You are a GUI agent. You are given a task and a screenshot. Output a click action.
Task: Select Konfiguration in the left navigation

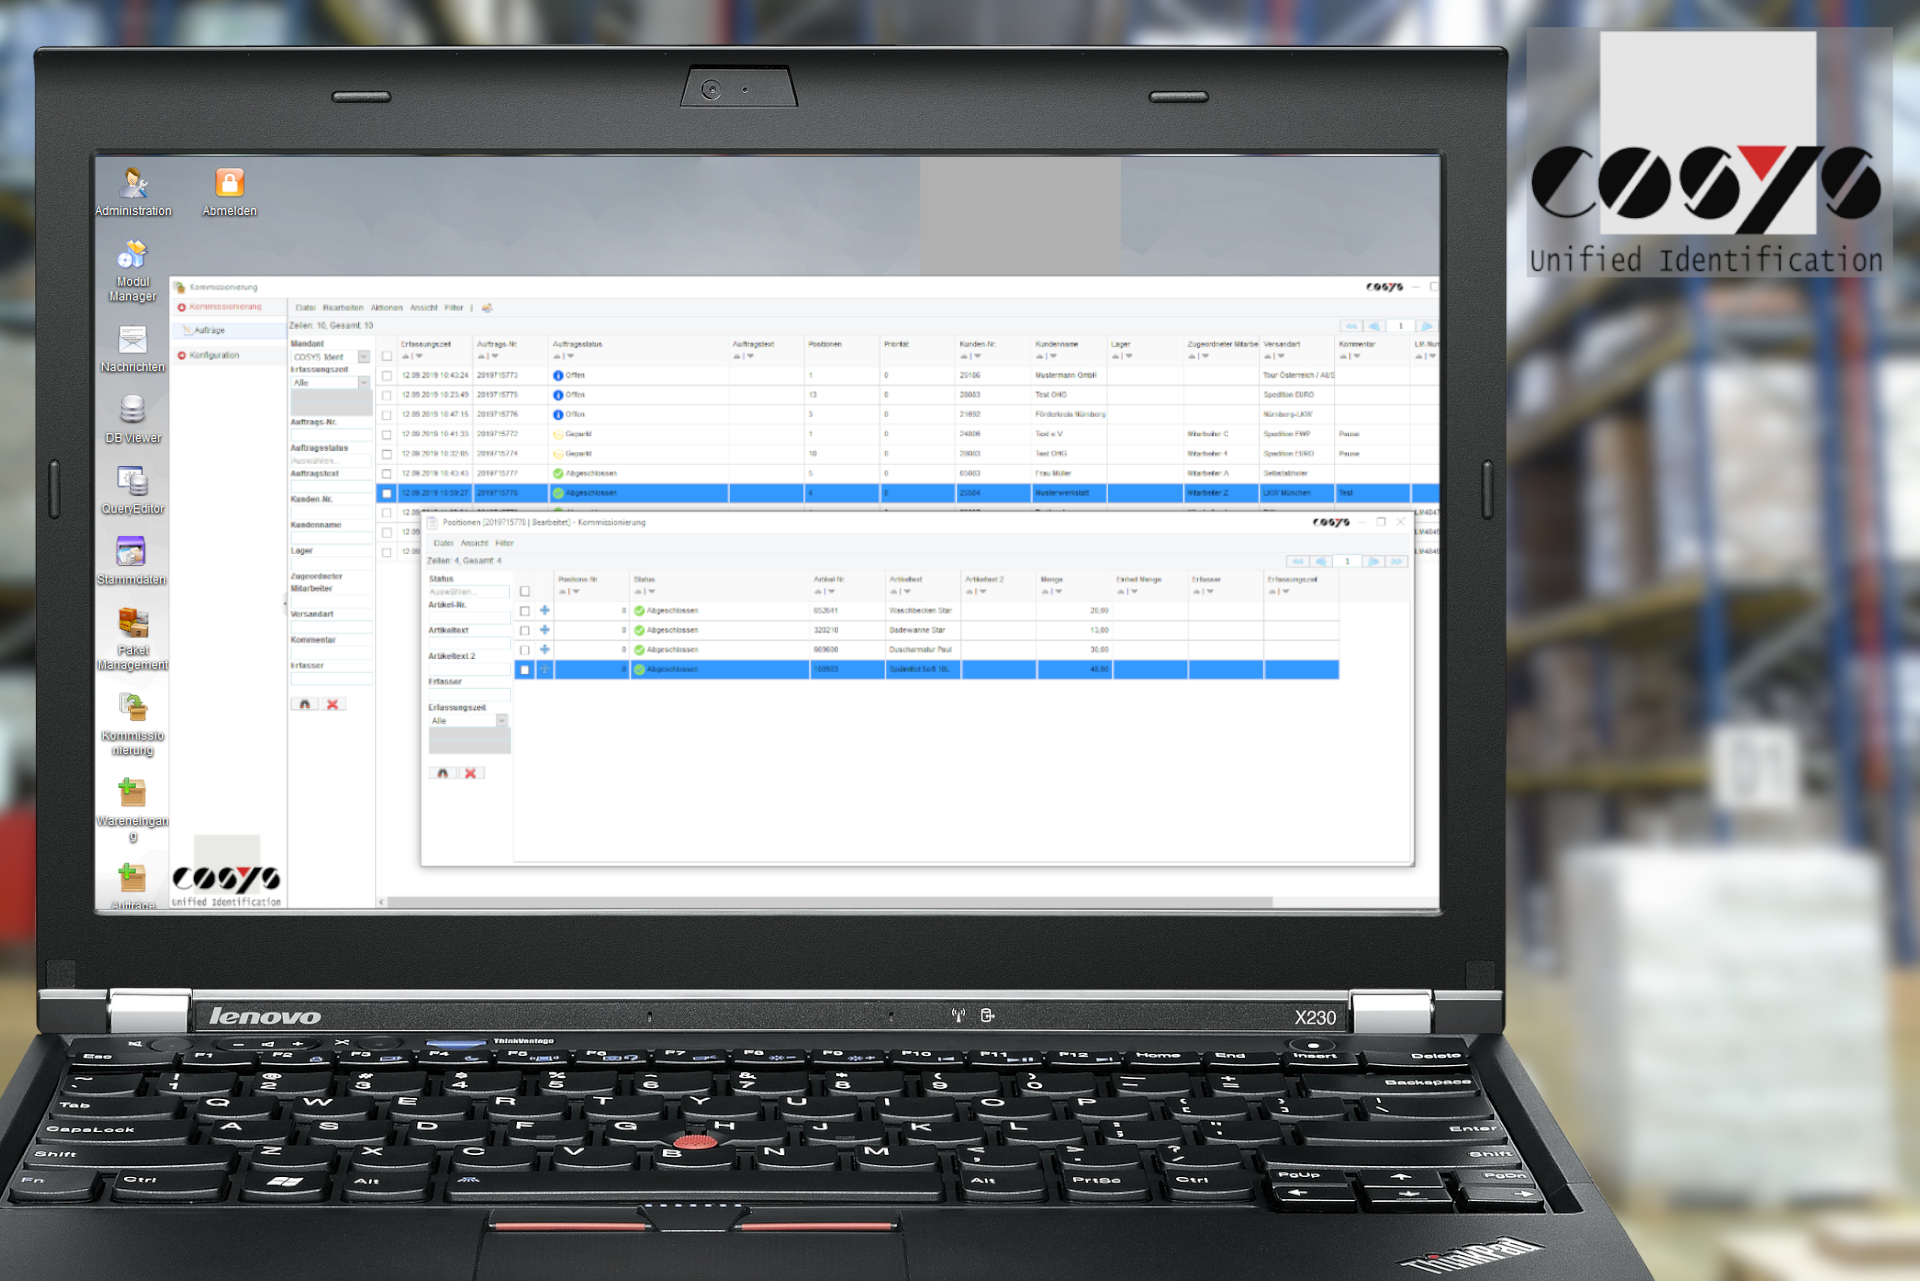click(x=214, y=355)
